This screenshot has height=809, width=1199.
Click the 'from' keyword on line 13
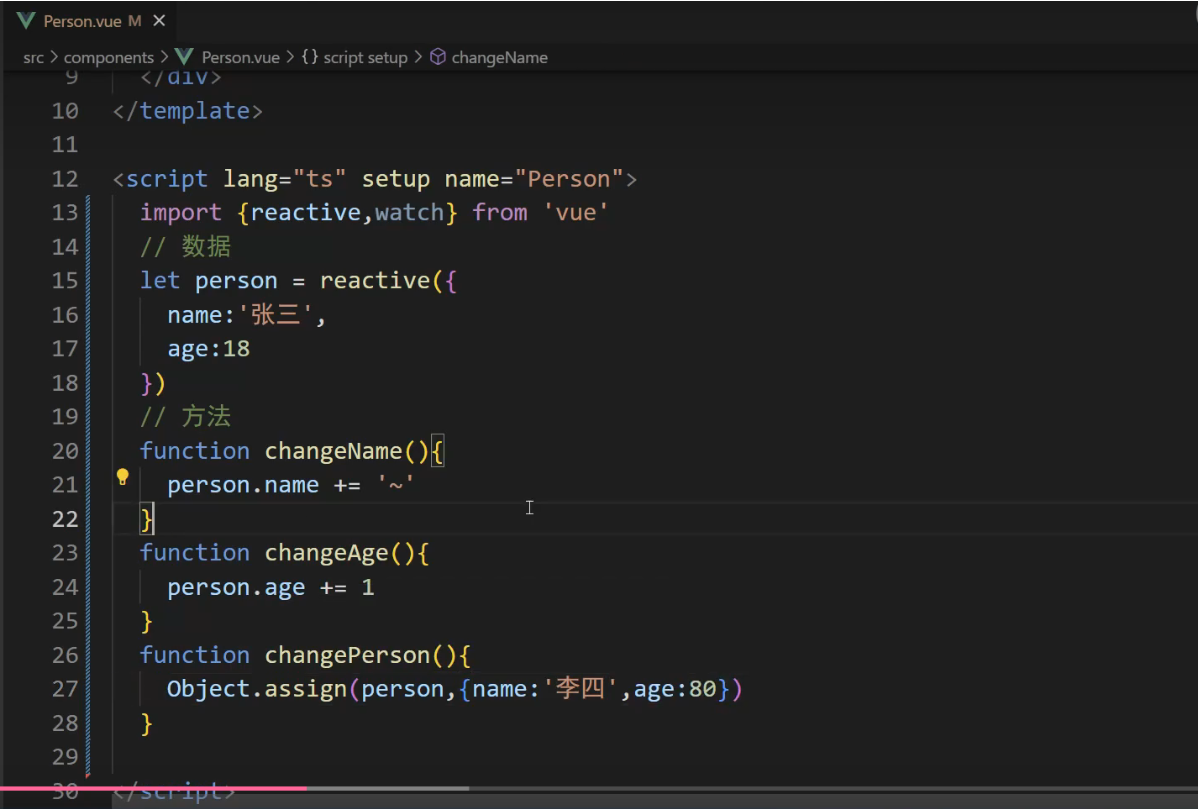coord(499,213)
